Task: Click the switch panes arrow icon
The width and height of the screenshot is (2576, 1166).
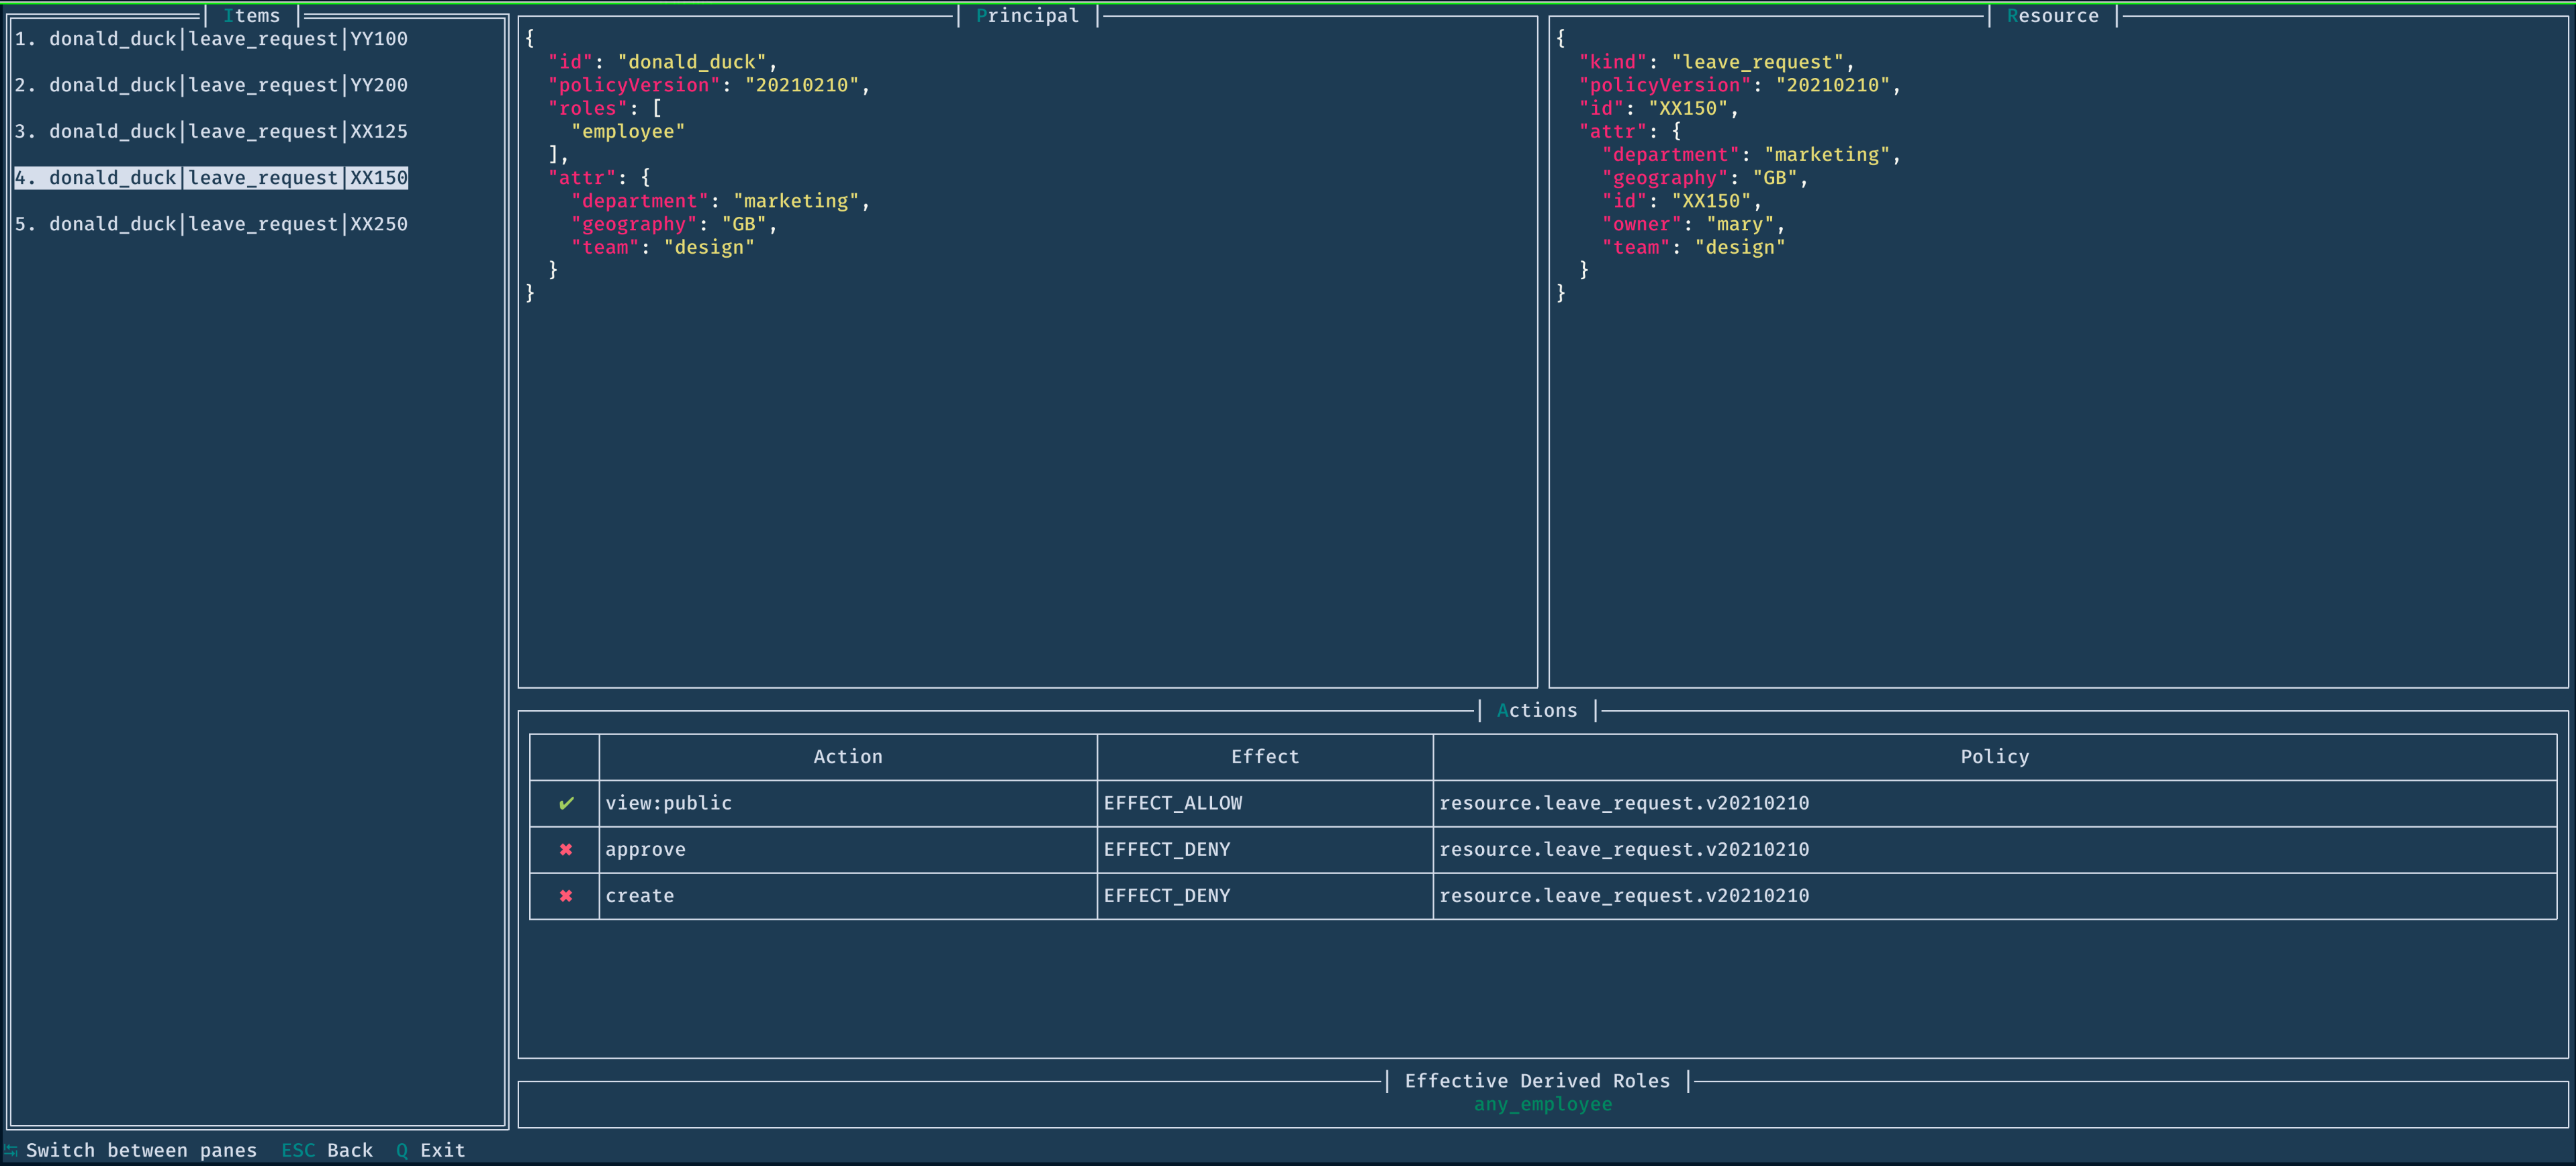Action: (11, 1150)
